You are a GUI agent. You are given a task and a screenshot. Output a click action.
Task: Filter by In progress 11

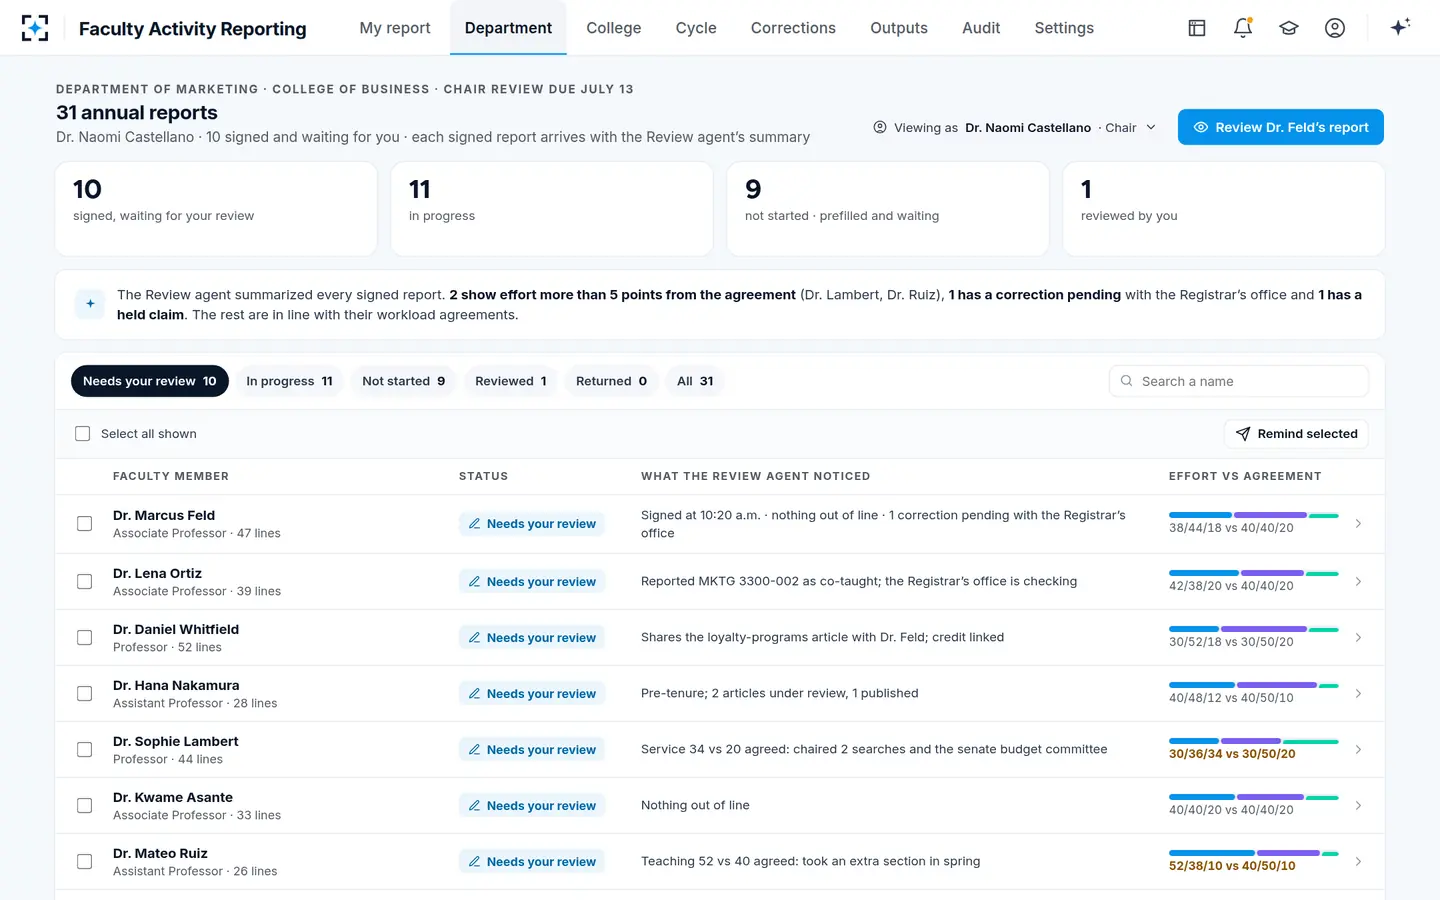tap(289, 381)
